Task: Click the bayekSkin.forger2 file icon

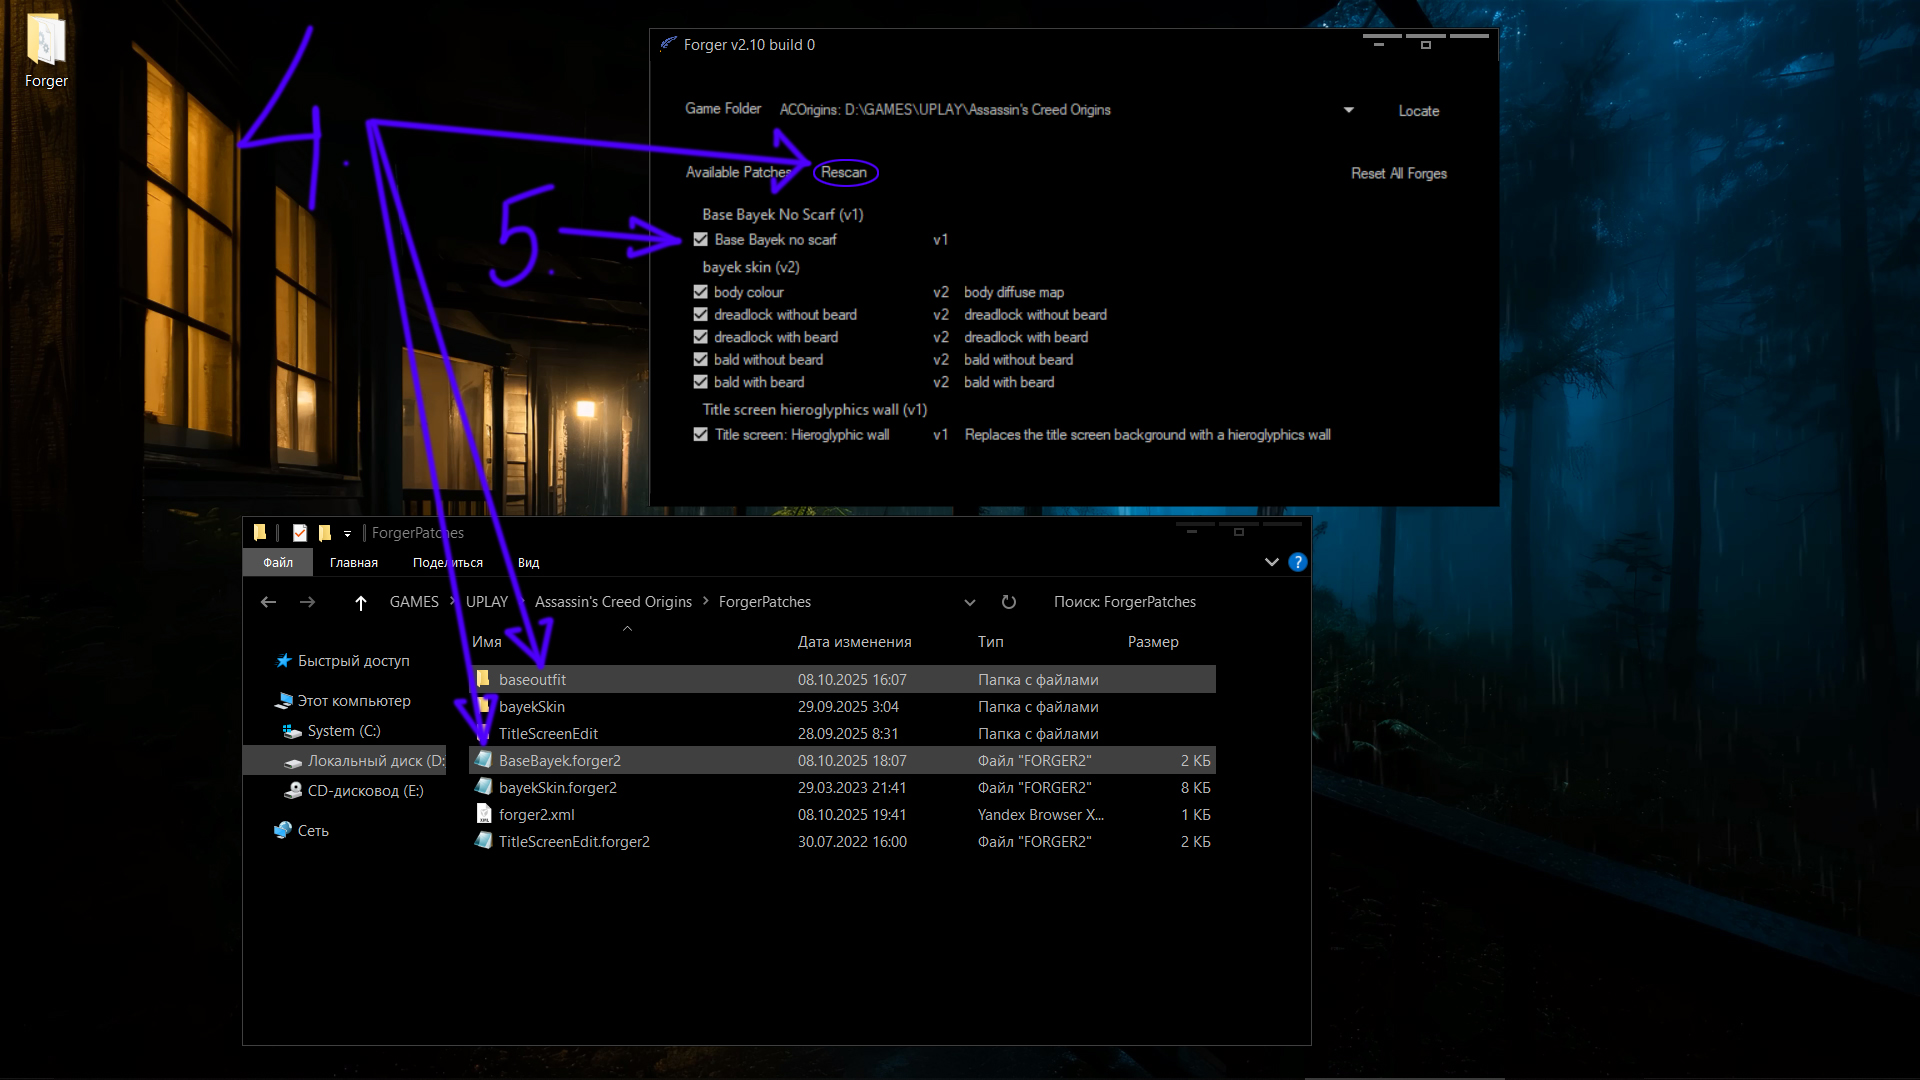Action: point(484,787)
